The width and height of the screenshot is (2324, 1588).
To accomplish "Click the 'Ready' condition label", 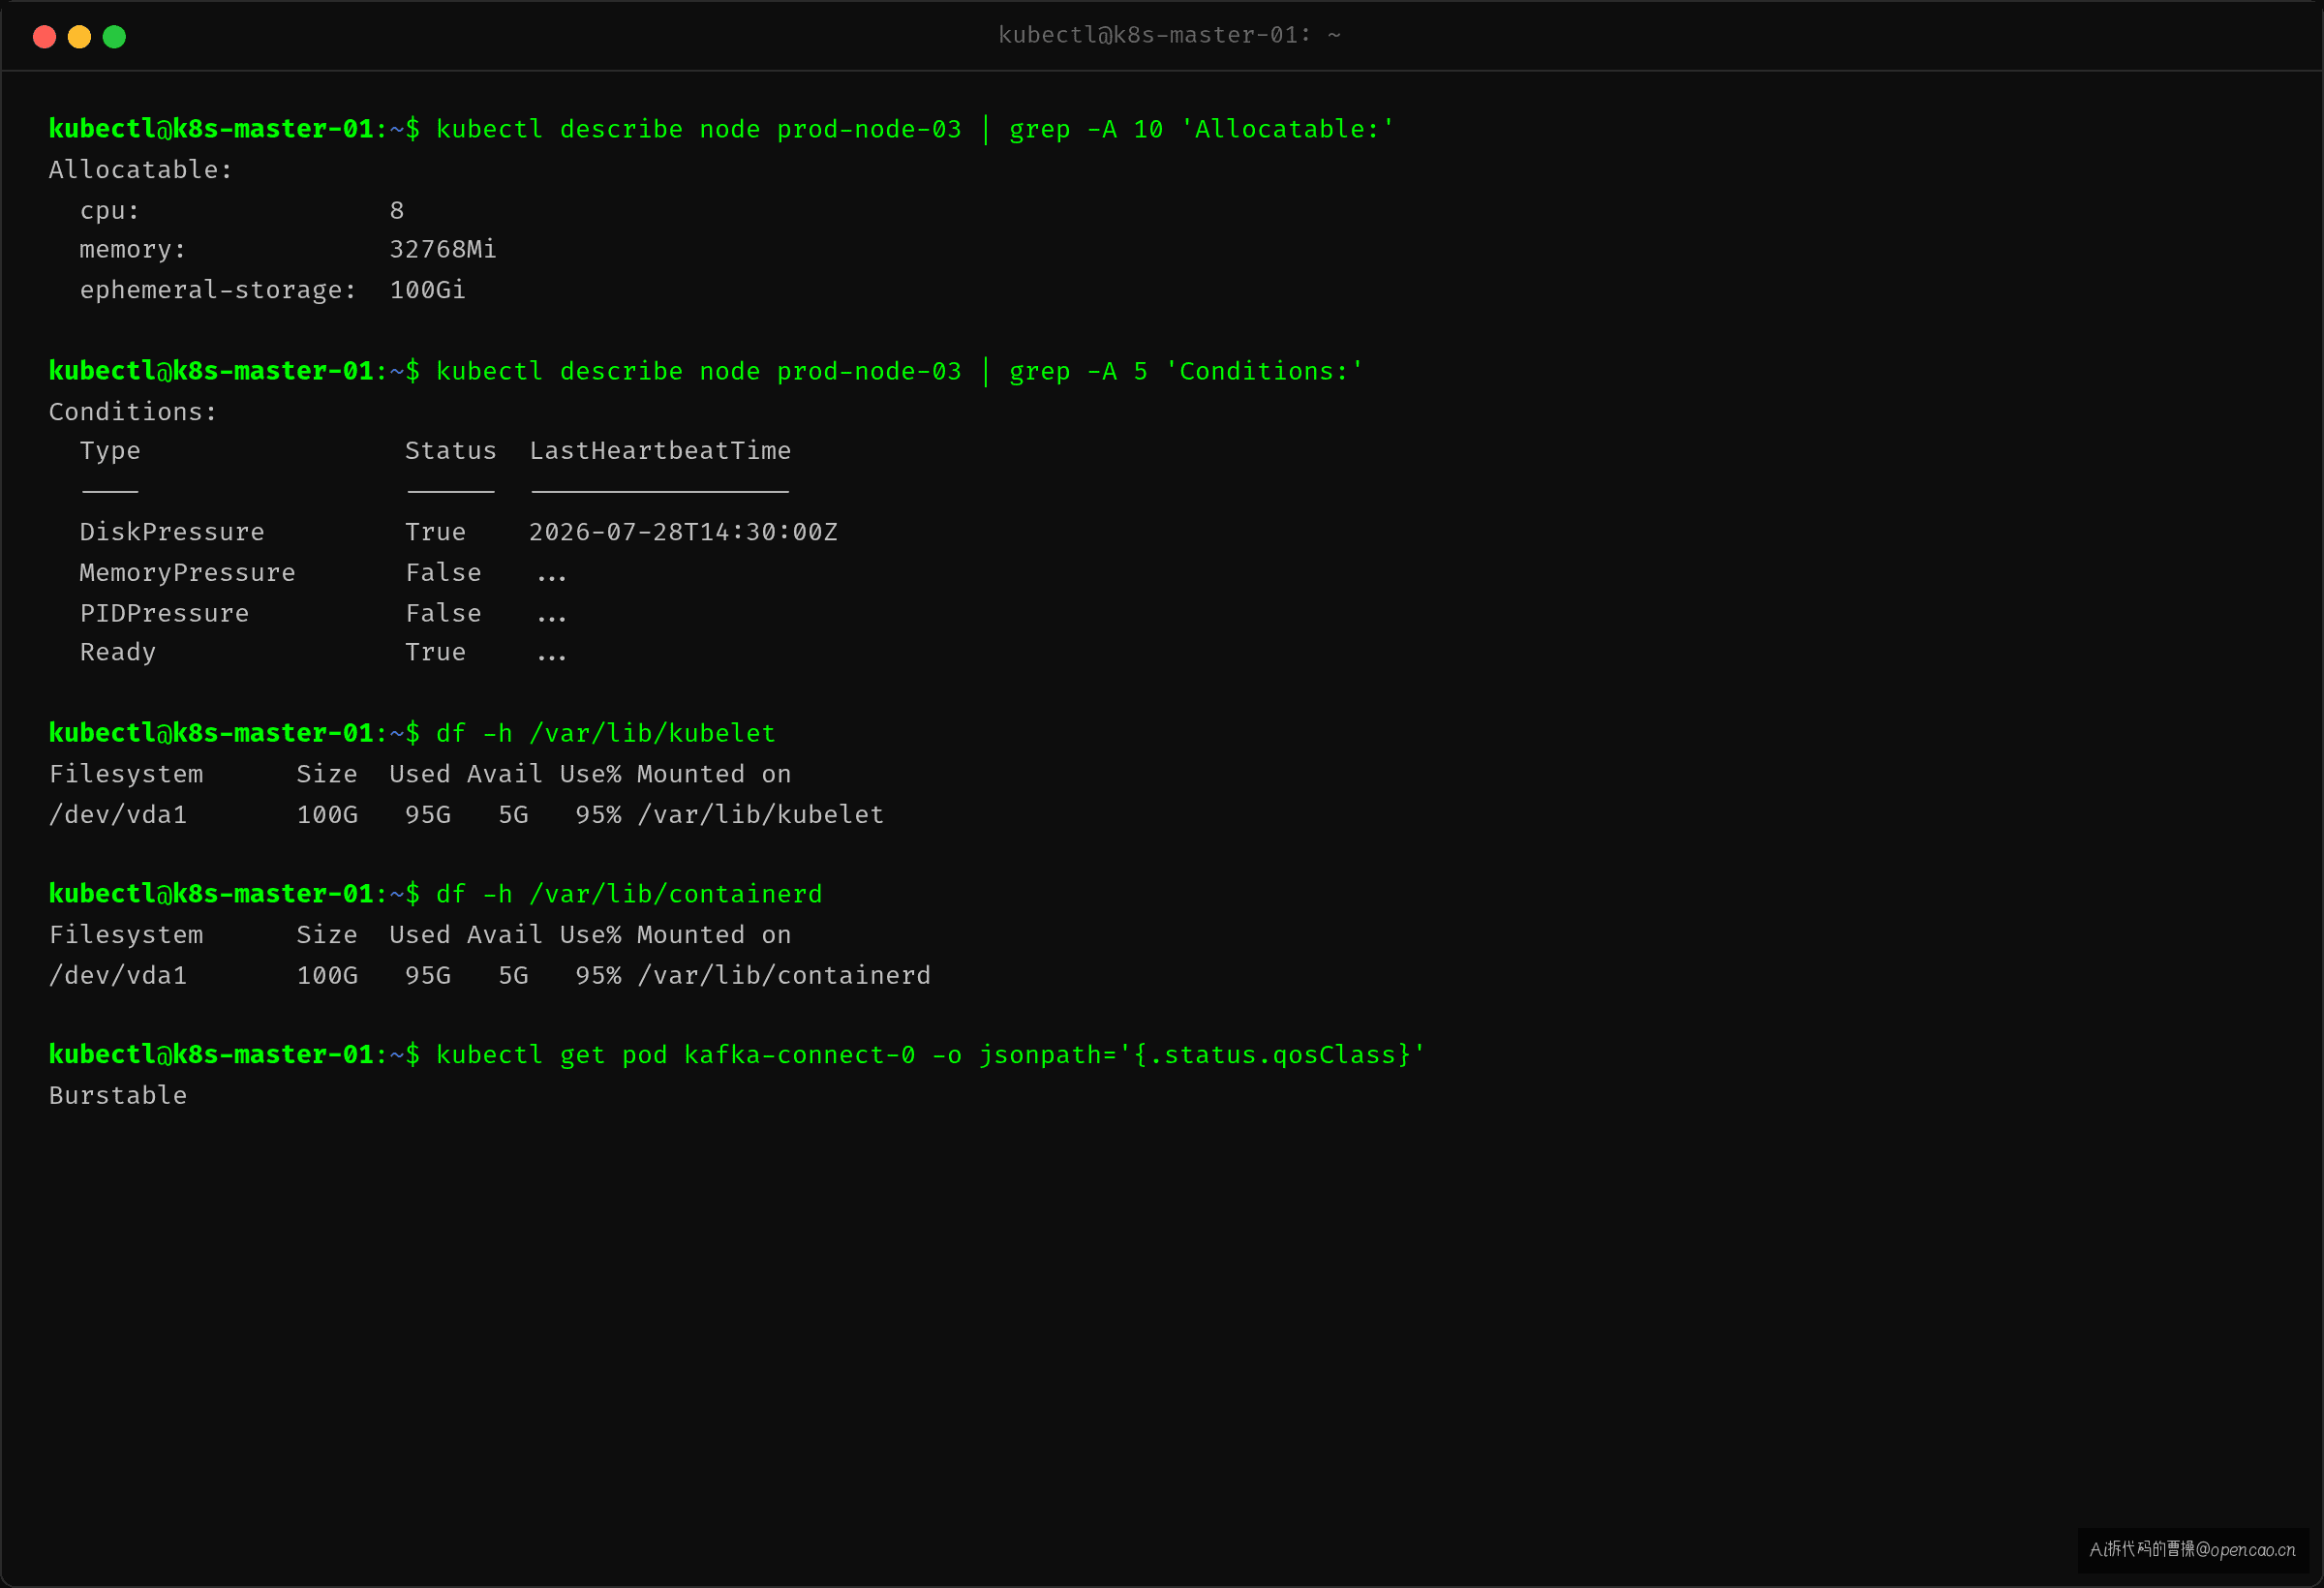I will [x=118, y=653].
